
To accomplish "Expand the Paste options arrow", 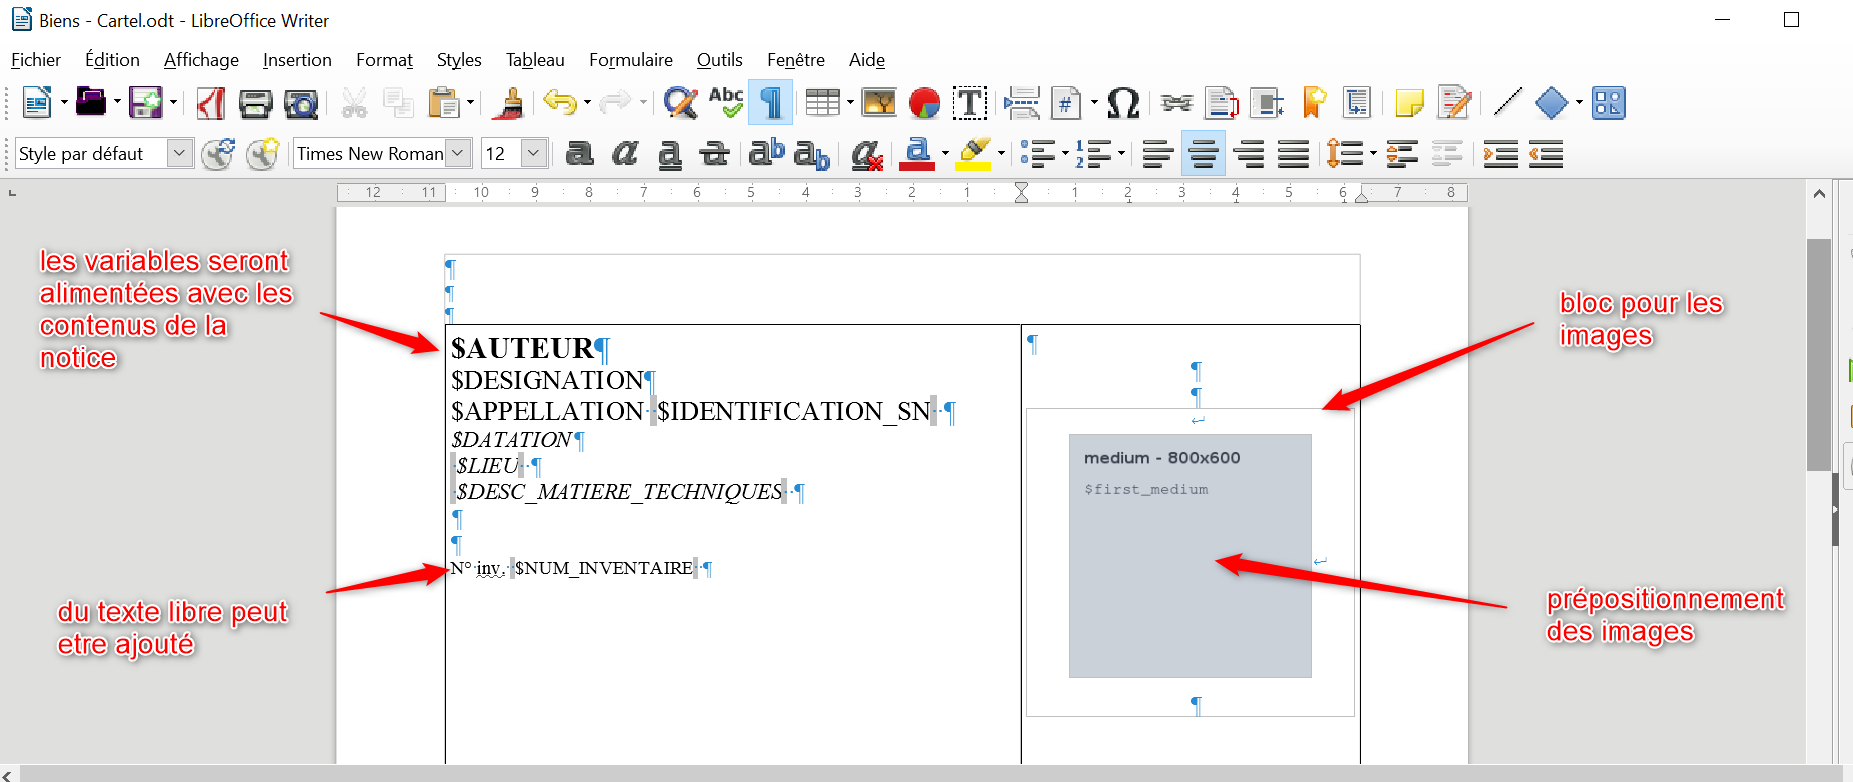I will point(470,103).
